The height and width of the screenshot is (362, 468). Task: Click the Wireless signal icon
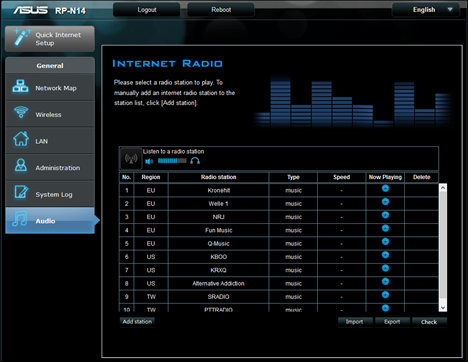(x=21, y=112)
